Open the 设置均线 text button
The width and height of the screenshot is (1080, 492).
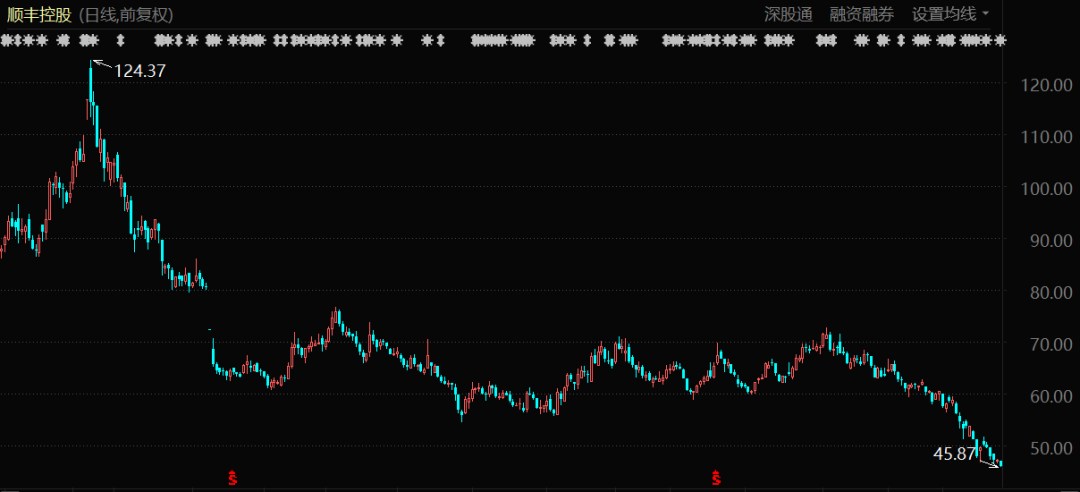pos(943,14)
